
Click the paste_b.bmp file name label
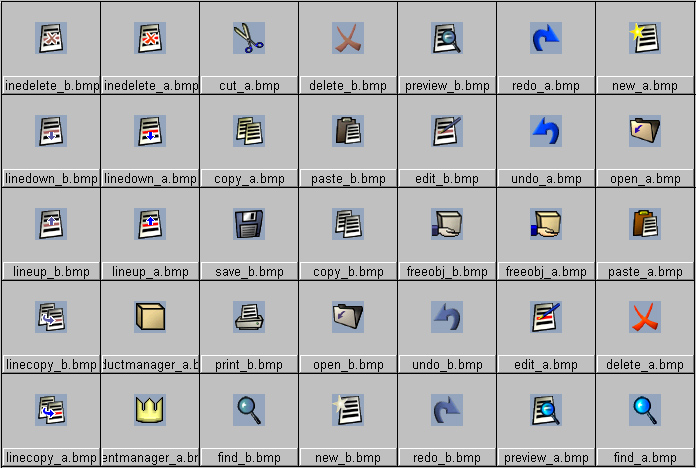(348, 178)
